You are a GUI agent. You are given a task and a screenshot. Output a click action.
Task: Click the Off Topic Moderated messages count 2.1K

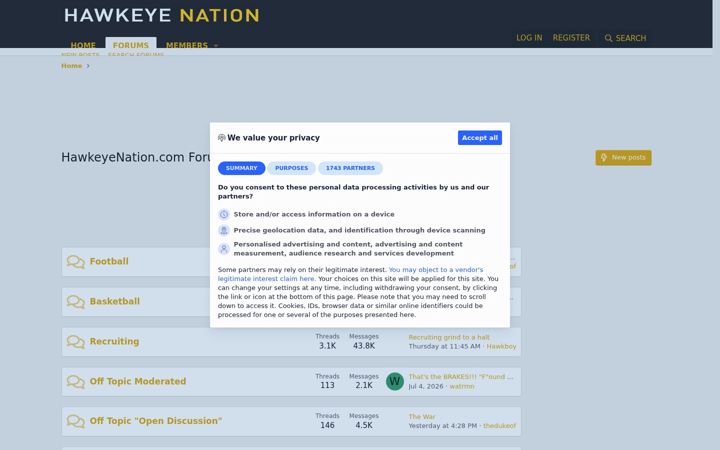pos(364,385)
